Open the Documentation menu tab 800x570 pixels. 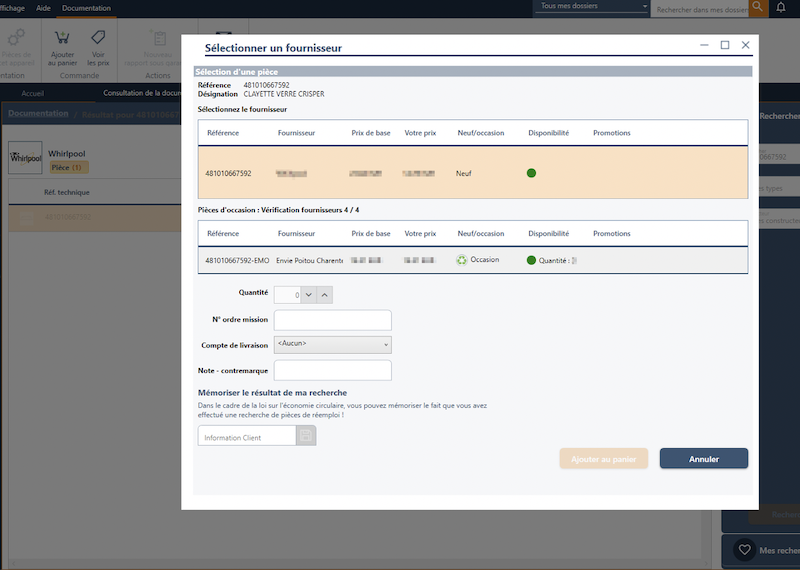pyautogui.click(x=86, y=8)
